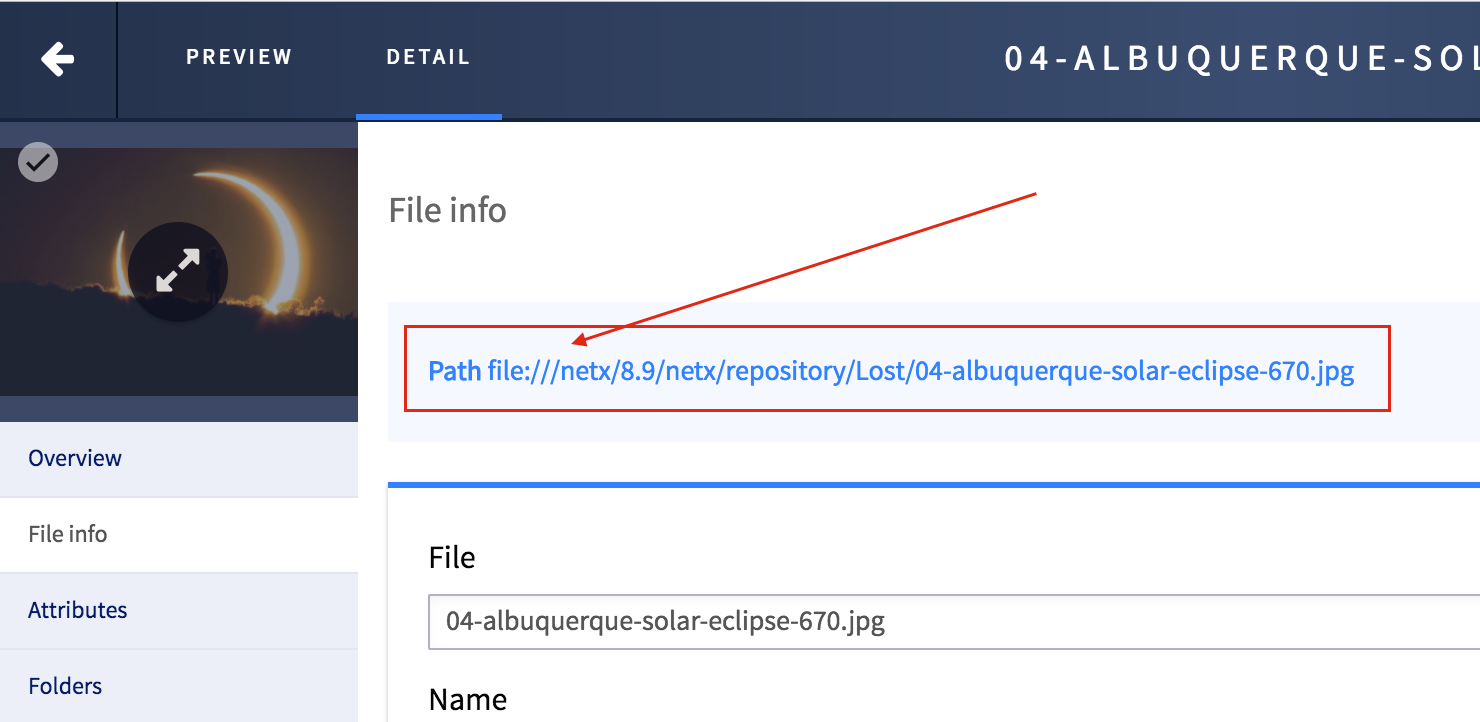Click the "Name" field label
1480x722 pixels.
468,699
